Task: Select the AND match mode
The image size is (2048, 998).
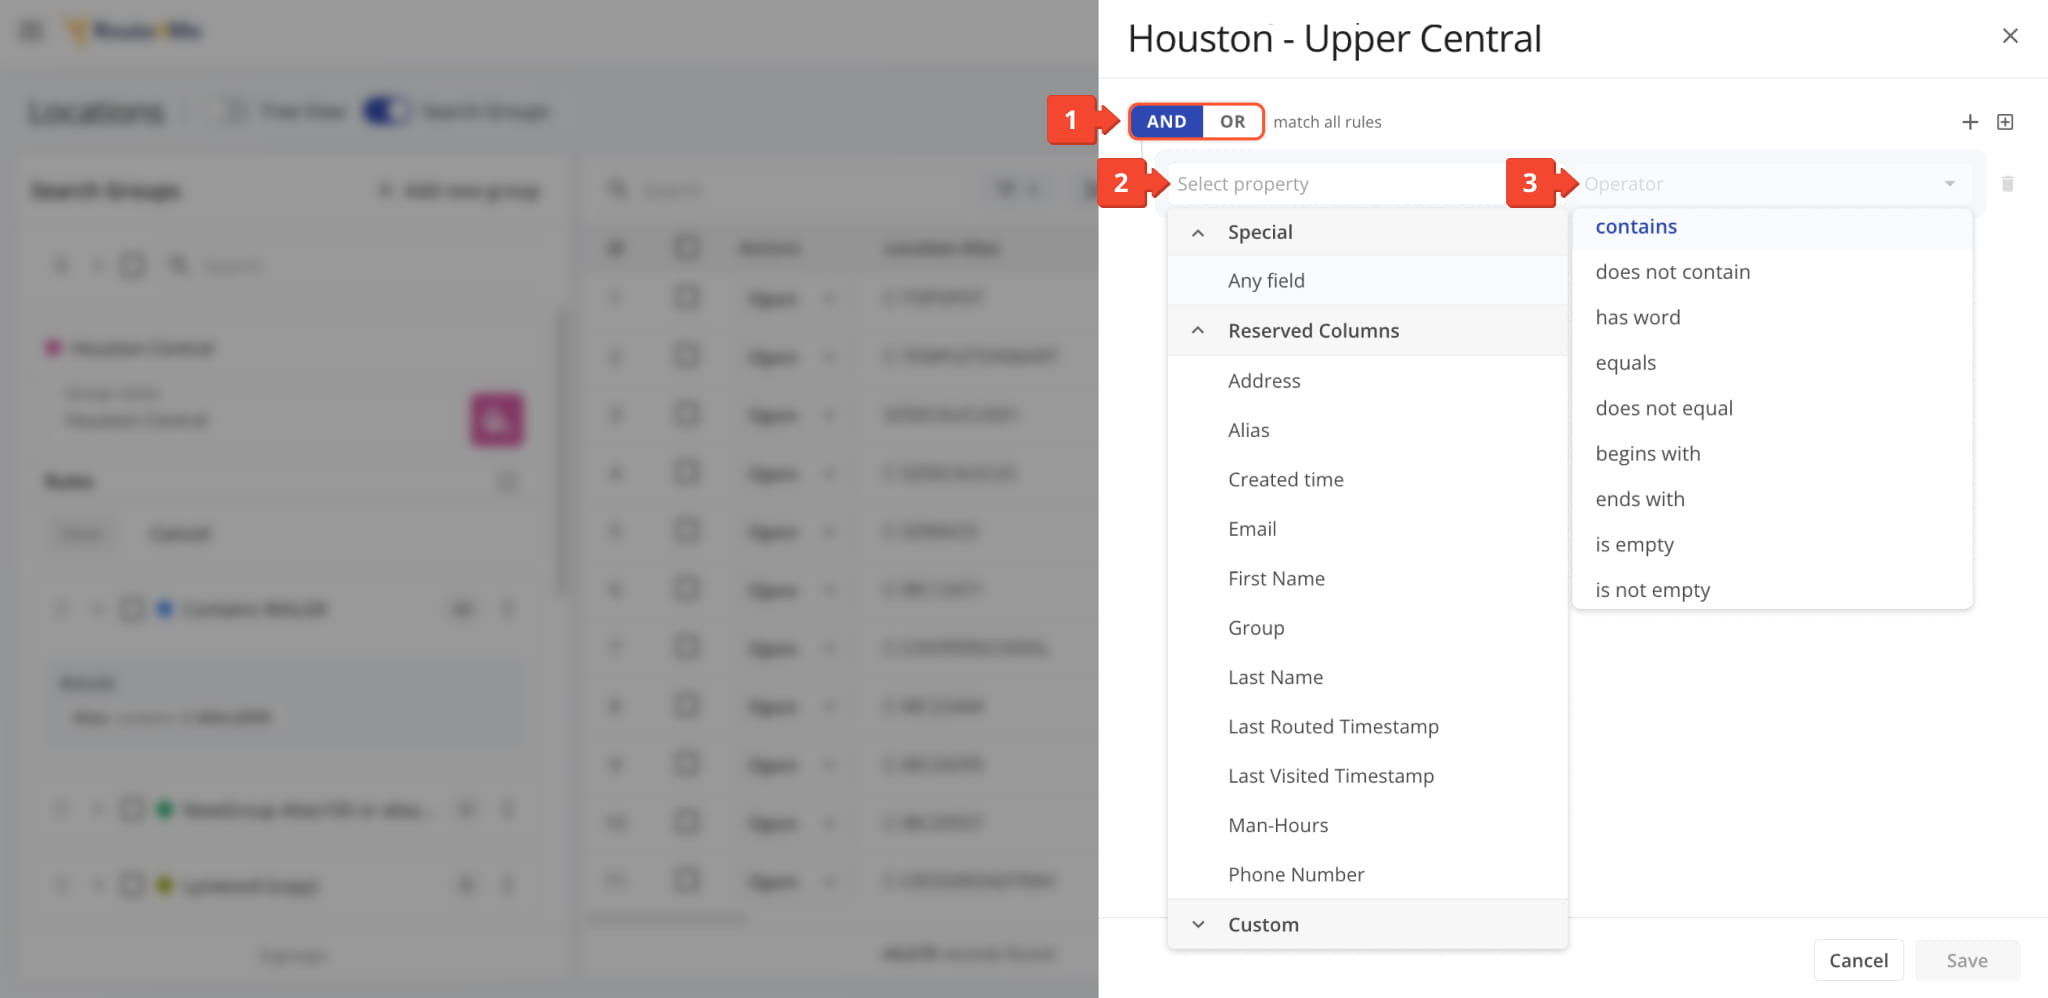Action: click(1166, 122)
